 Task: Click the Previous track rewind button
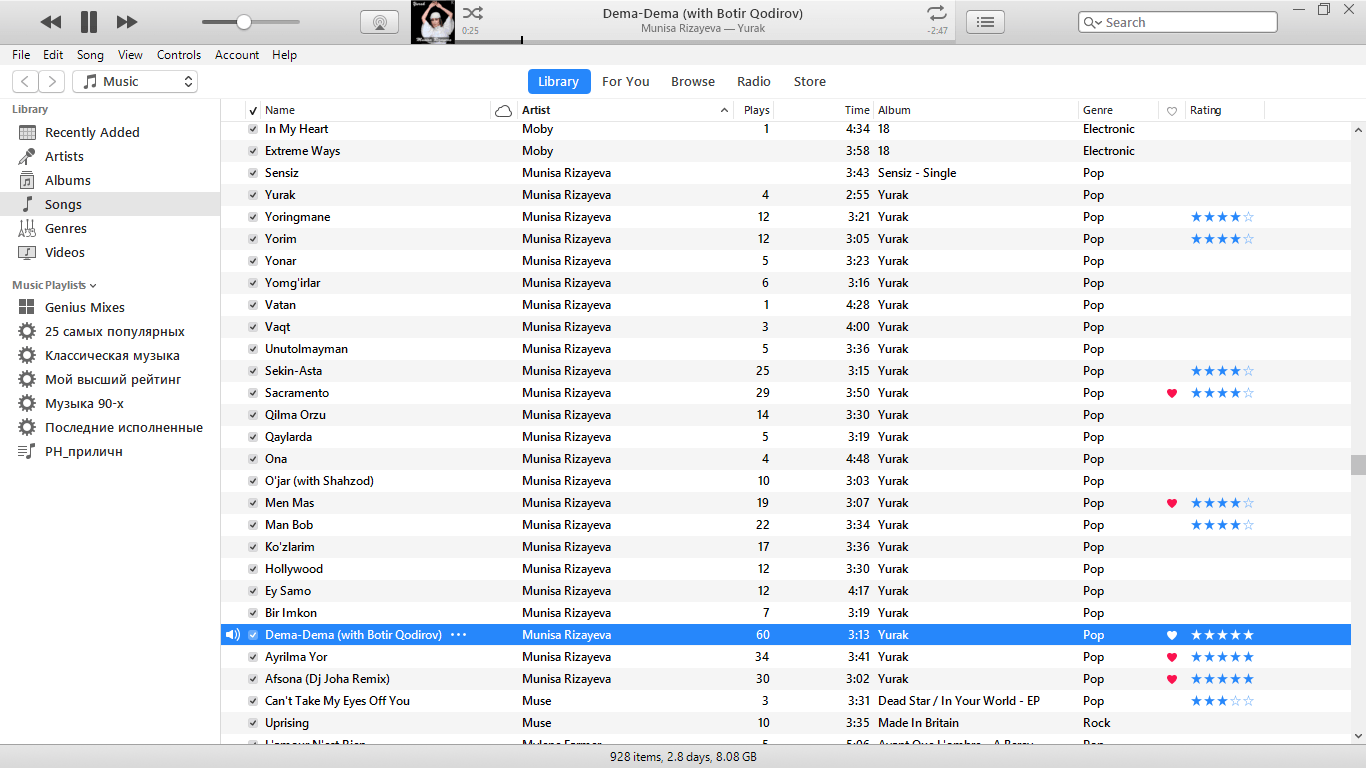[51, 22]
